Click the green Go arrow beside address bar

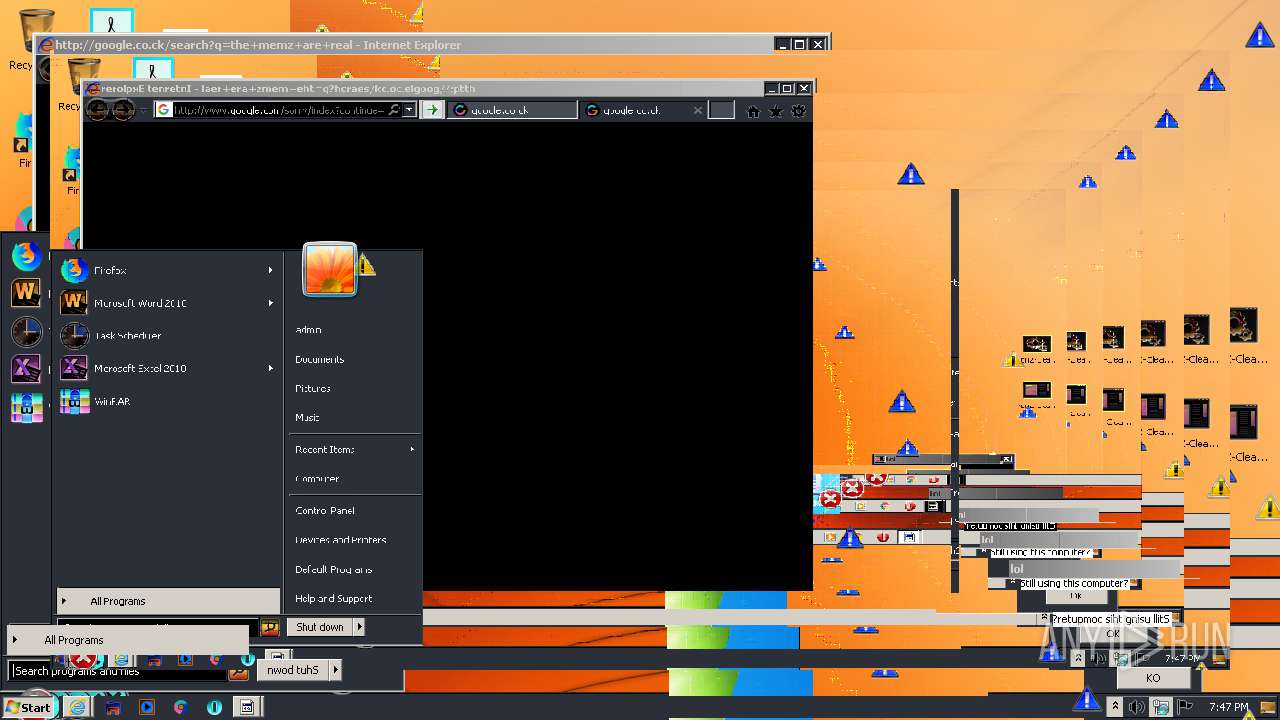432,110
